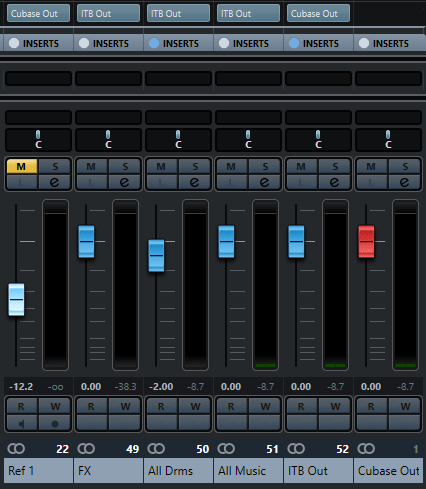Select the Ref 1 channel name label
Viewport: 426px width, 489px height.
[x=38, y=471]
